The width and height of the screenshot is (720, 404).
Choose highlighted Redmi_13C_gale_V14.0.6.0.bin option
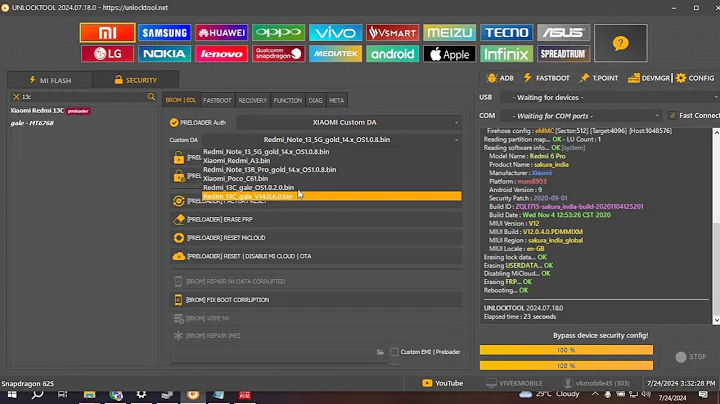332,196
